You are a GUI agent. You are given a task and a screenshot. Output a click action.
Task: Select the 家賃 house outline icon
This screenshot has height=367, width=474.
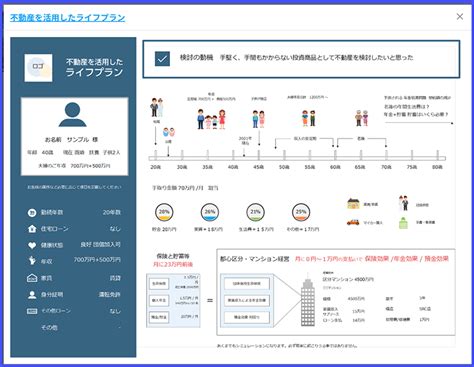[32, 278]
